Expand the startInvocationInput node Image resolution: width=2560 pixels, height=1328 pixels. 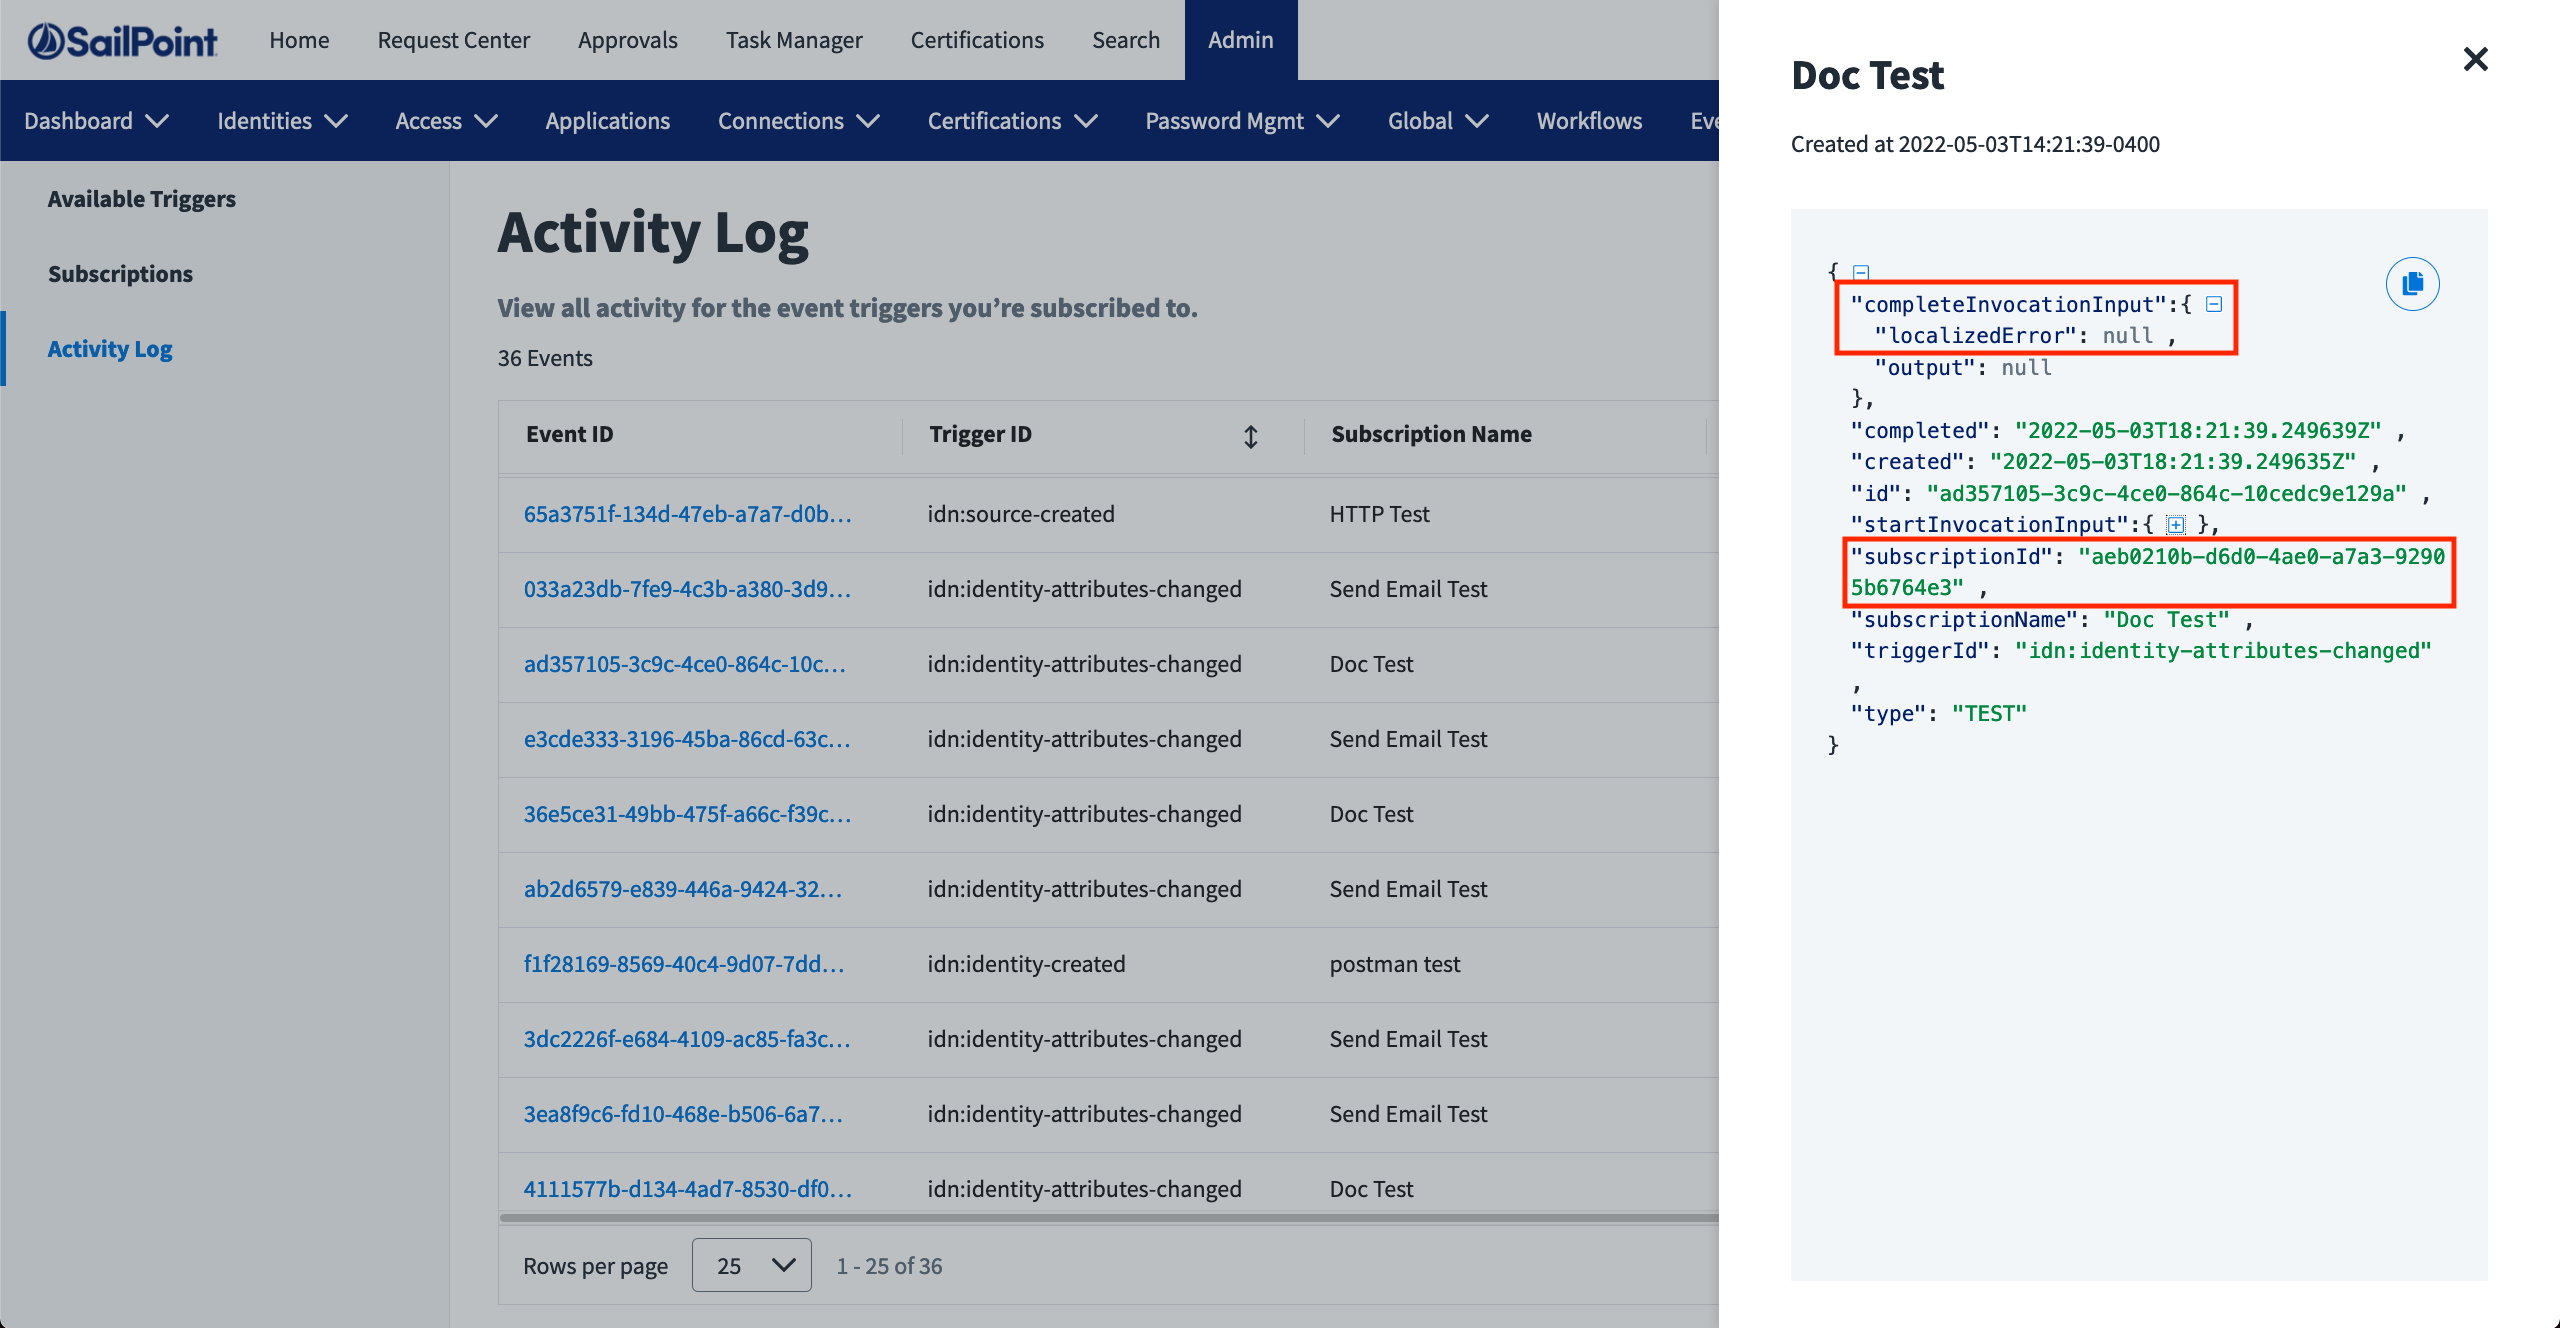tap(2175, 525)
